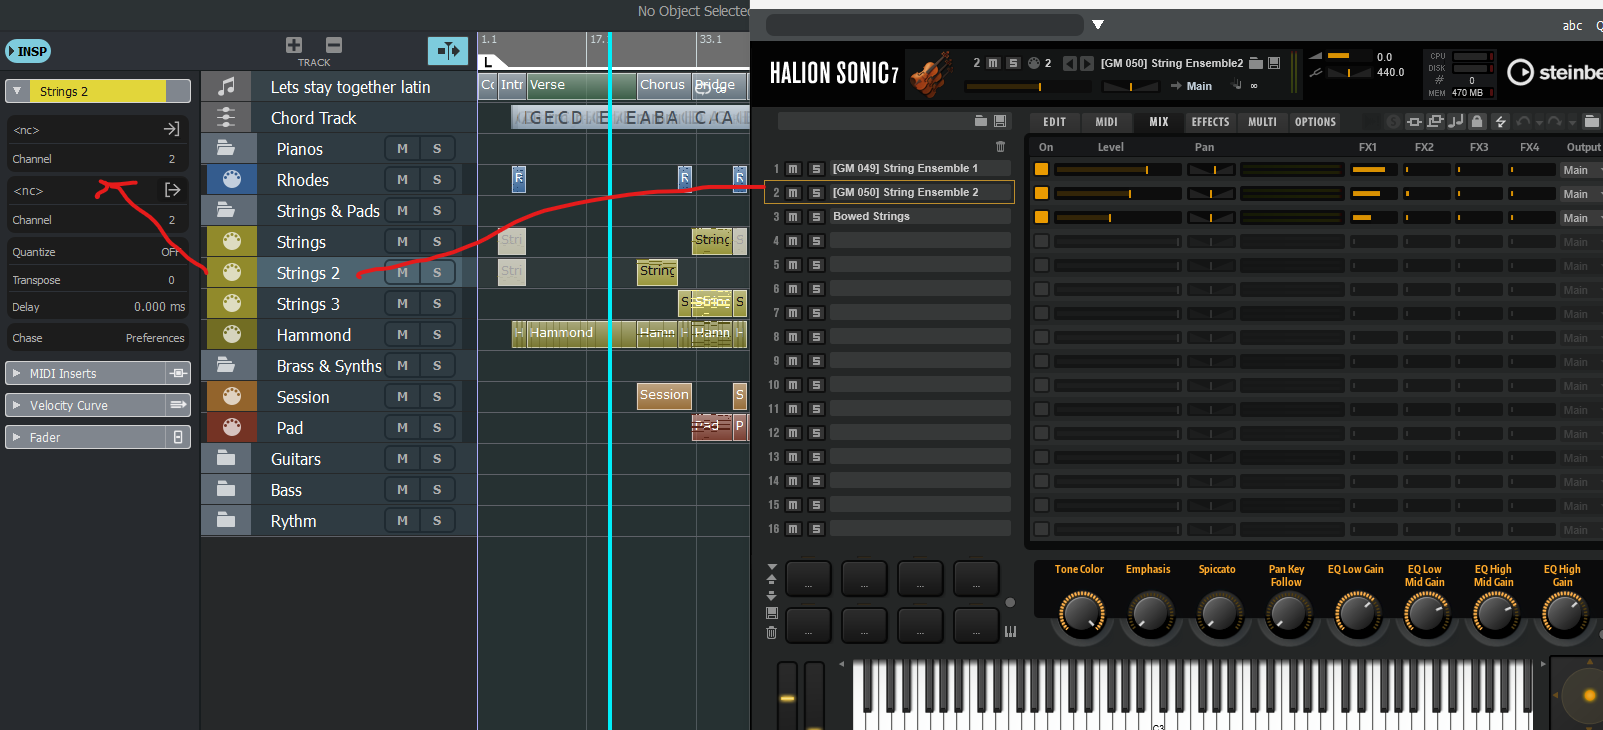Switch to the MIX tab
The height and width of the screenshot is (730, 1603).
[1159, 122]
